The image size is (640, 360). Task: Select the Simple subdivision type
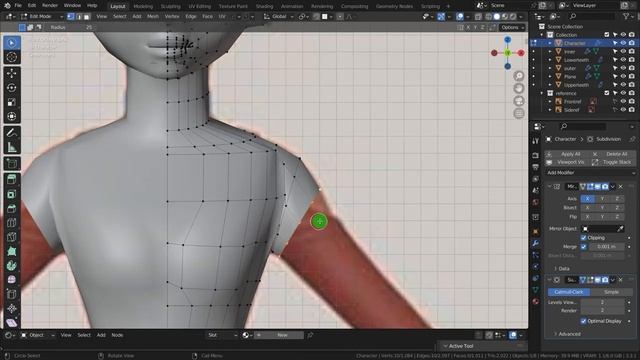coord(611,292)
